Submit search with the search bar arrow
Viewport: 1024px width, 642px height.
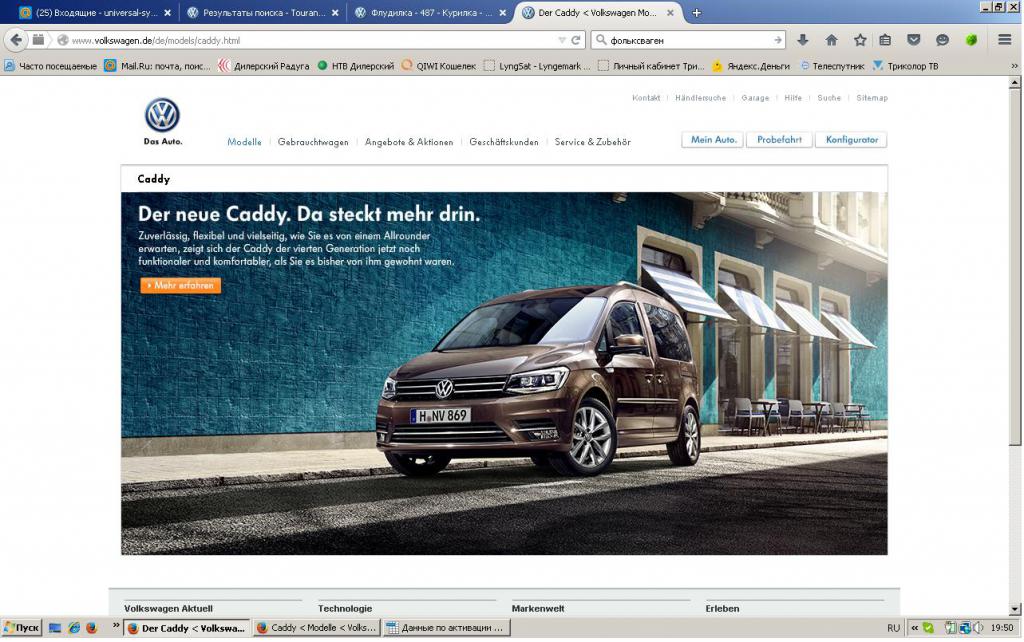coord(777,40)
